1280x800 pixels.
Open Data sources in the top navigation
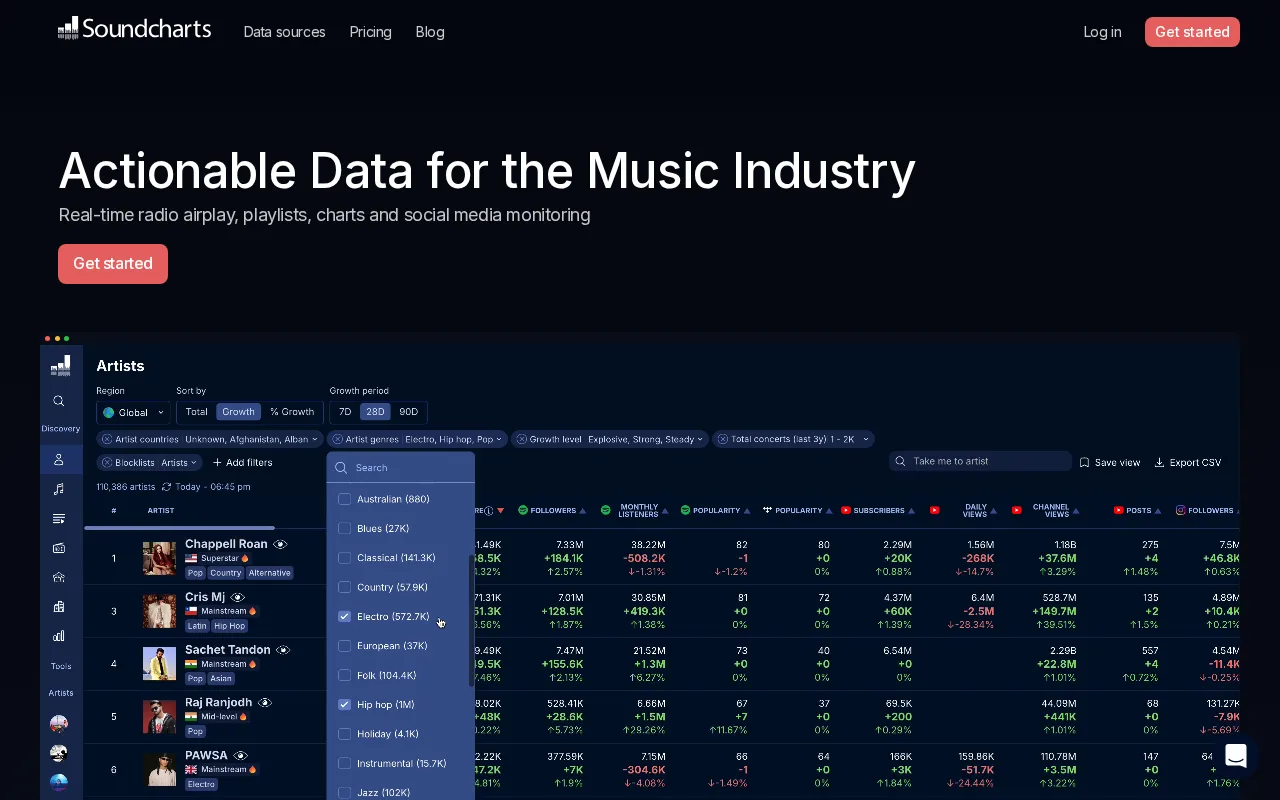(284, 32)
